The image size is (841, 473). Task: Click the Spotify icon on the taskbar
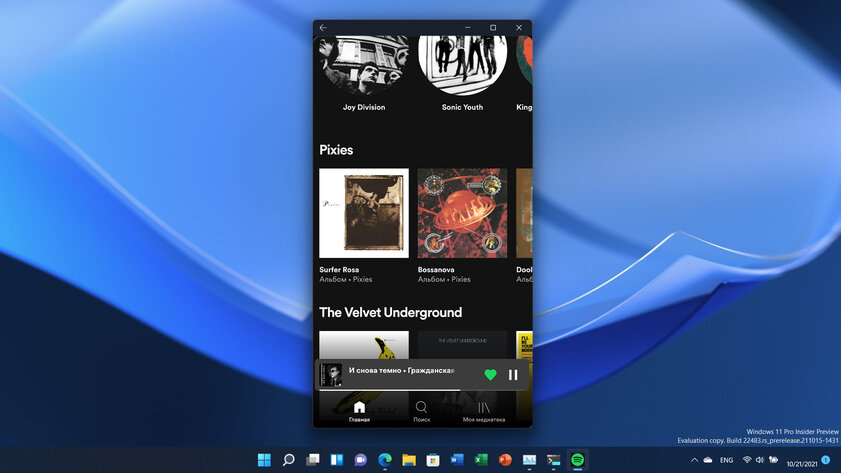pos(578,460)
